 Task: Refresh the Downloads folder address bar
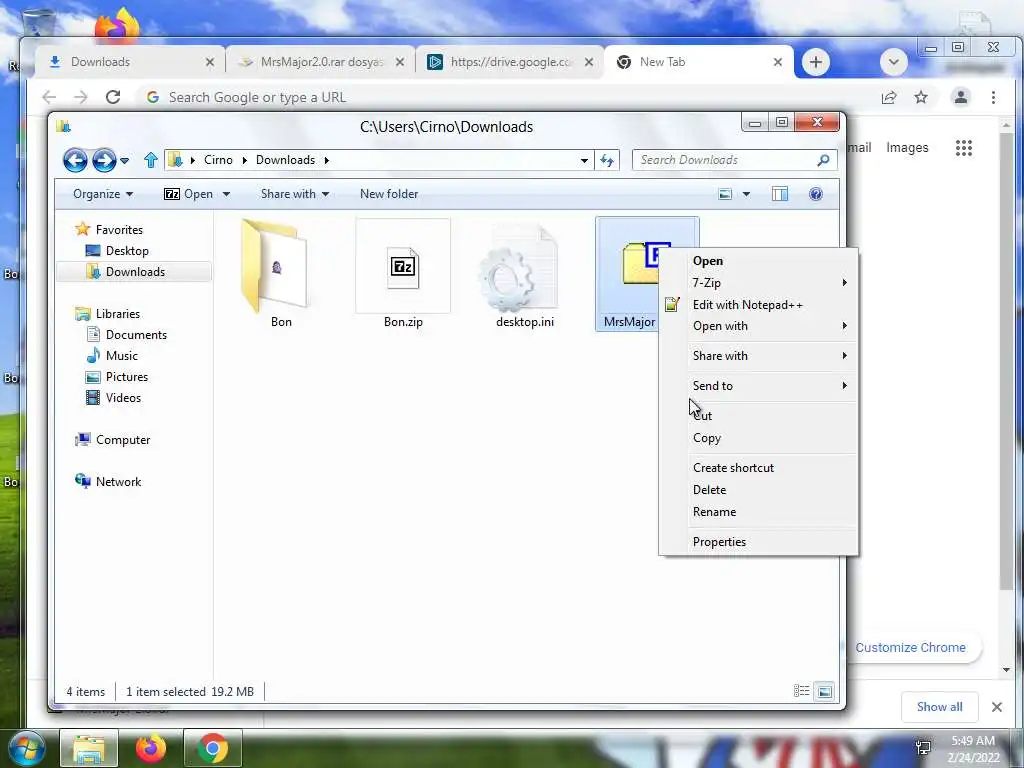coord(607,160)
